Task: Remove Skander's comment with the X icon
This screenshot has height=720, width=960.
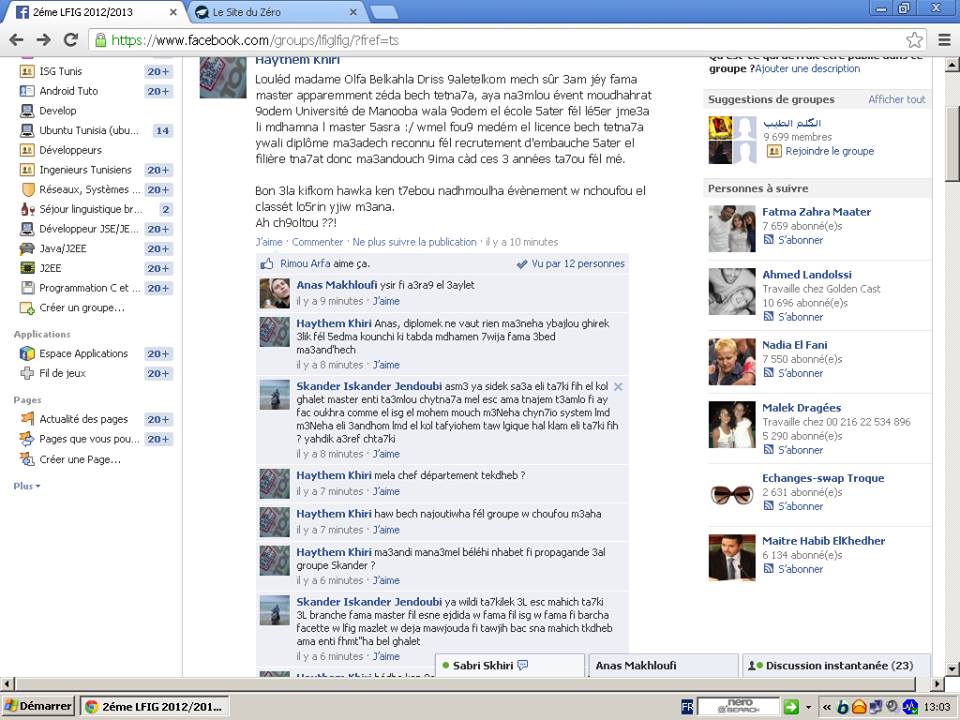Action: 618,386
